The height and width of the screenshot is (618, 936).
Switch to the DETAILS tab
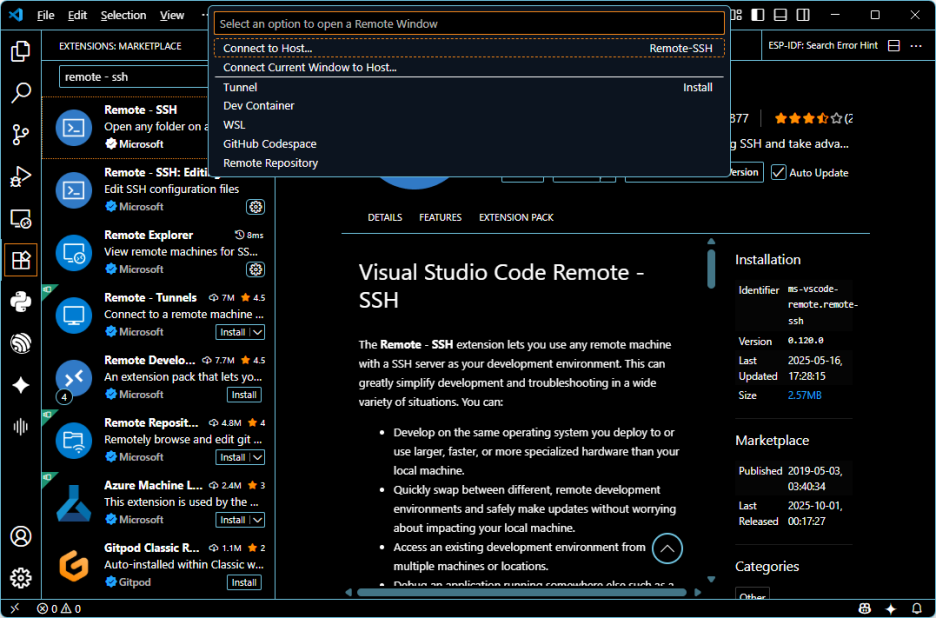coord(384,217)
